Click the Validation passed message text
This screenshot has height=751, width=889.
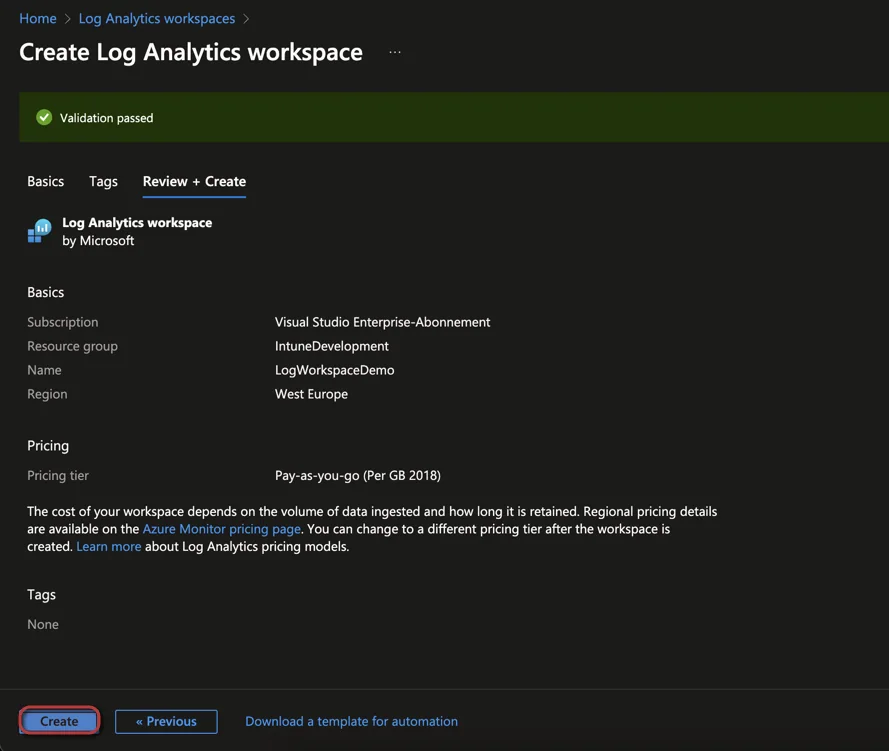point(107,118)
